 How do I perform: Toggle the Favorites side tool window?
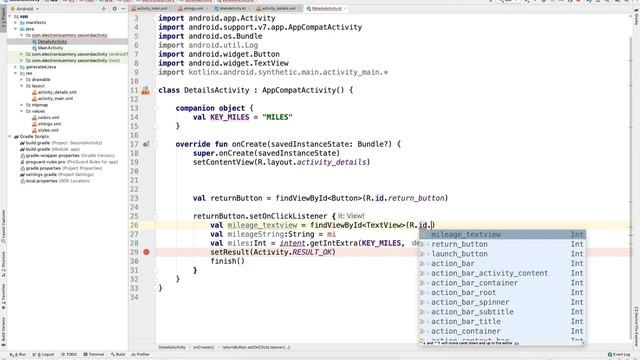3,297
